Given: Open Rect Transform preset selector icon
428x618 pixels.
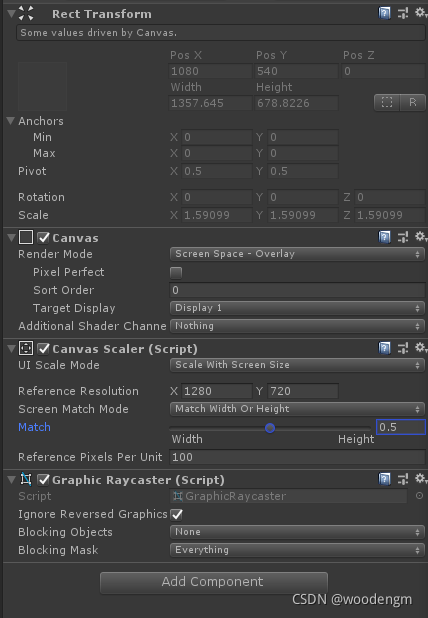Looking at the screenshot, I should coord(403,13).
